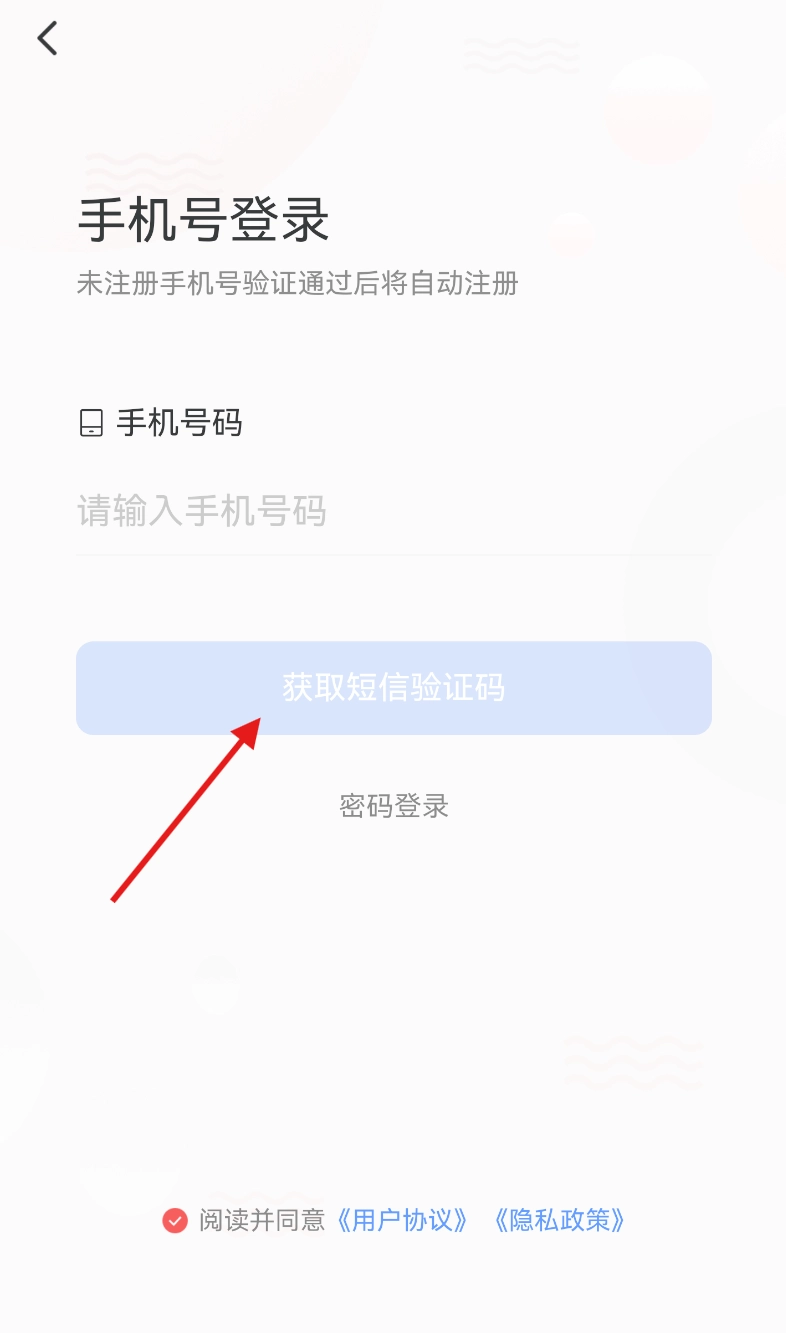Click the closing bracket of 《隐私政策》
Viewport: 786px width, 1333px height.
(620, 1220)
